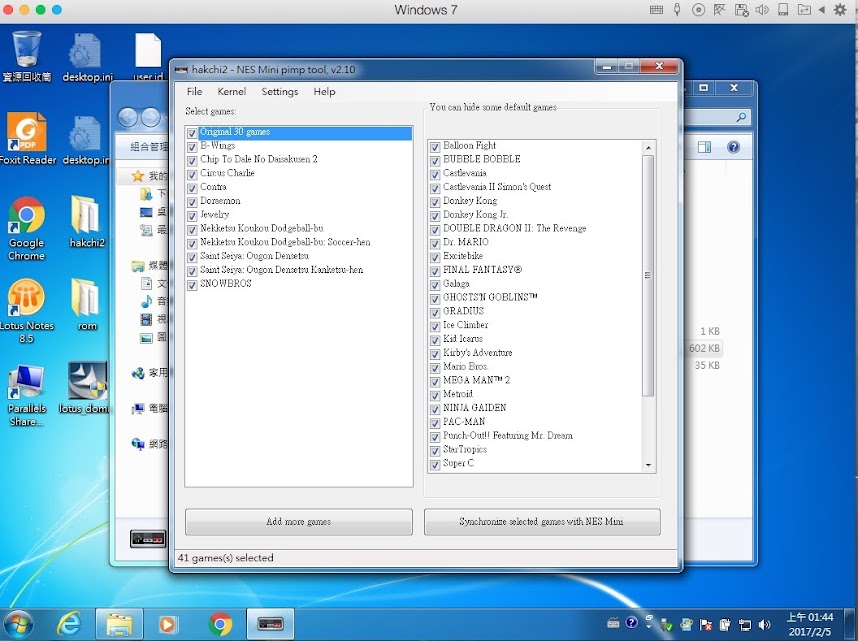Uncheck the Super C checkbox
858x641 pixels.
click(435, 465)
